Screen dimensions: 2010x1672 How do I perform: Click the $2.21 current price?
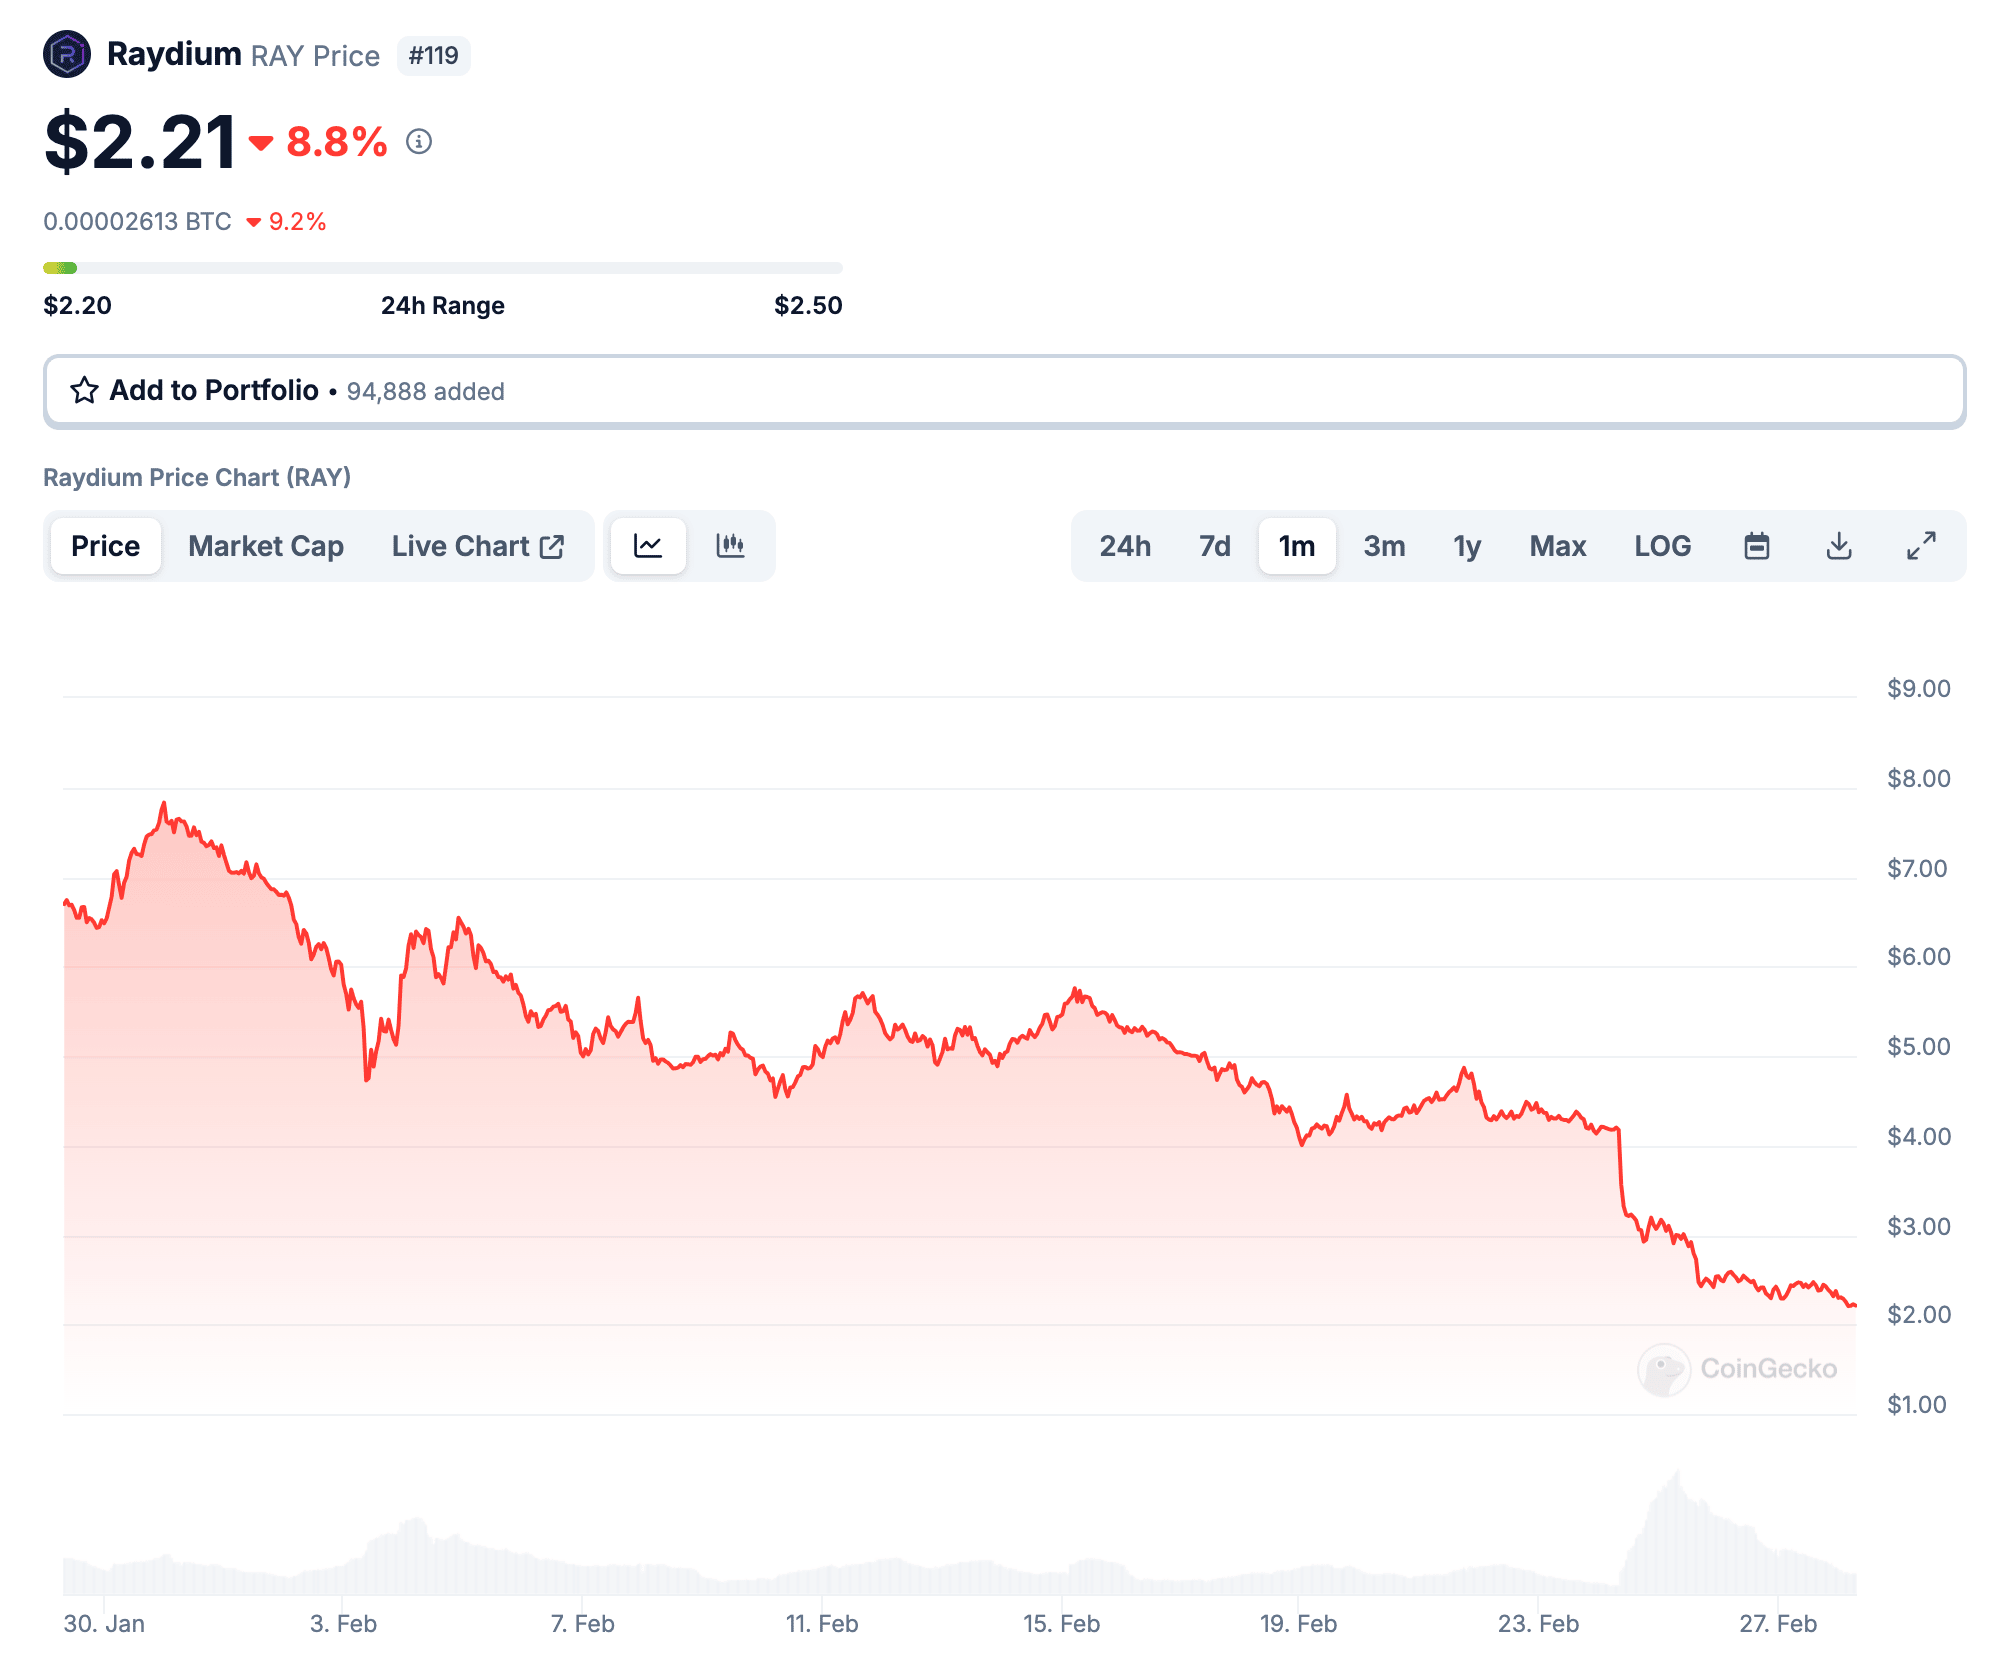coord(140,142)
